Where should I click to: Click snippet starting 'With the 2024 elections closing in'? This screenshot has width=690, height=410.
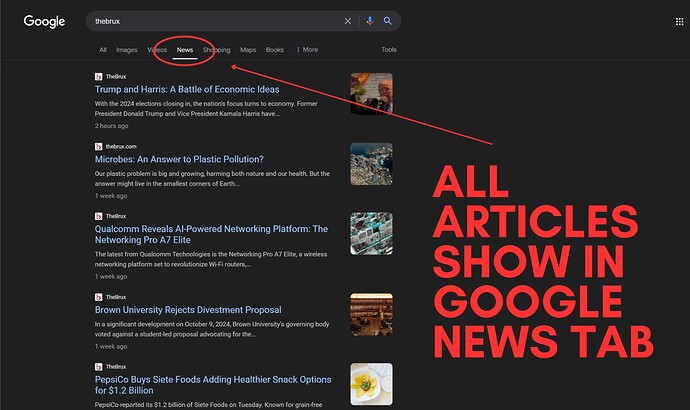tap(206, 109)
